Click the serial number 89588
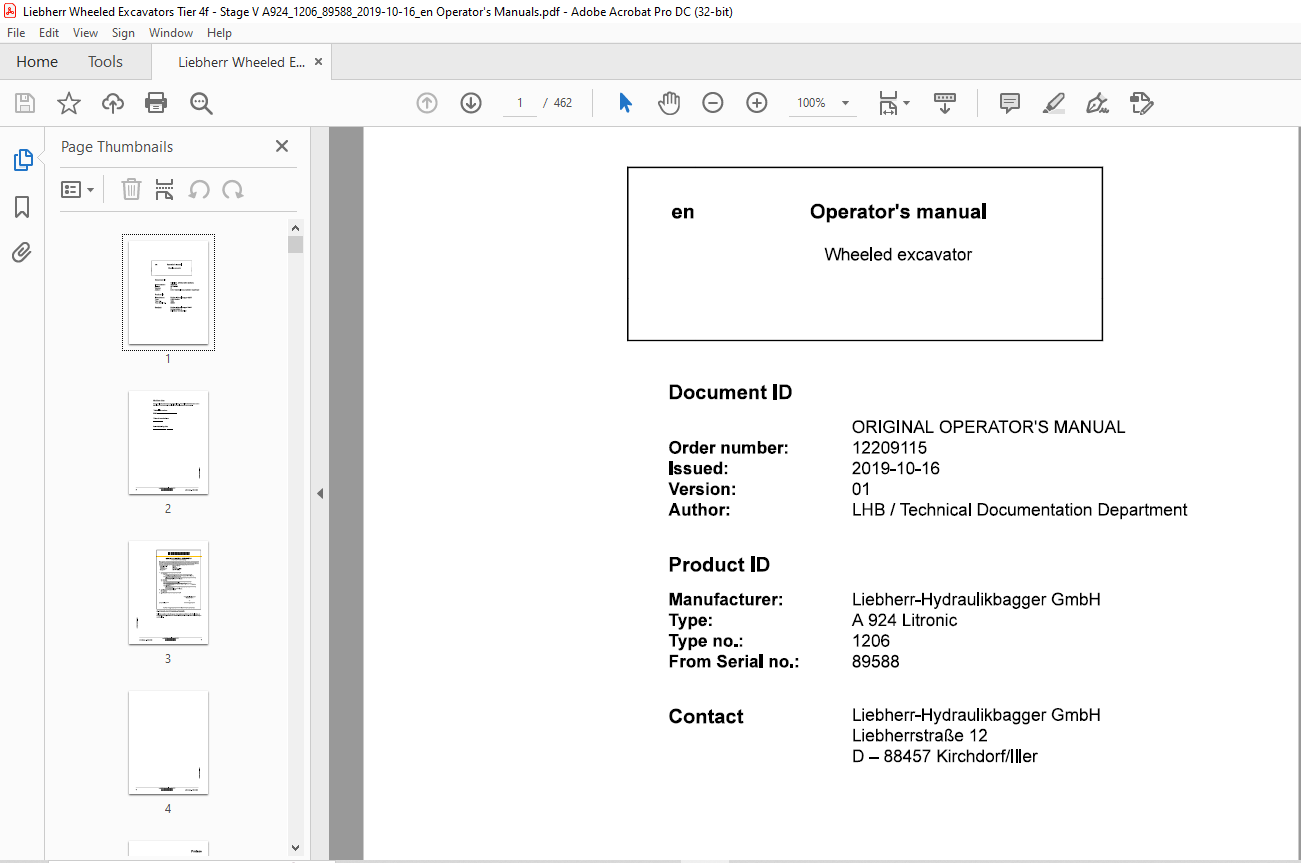Viewport: 1301px width, 863px height. point(875,662)
